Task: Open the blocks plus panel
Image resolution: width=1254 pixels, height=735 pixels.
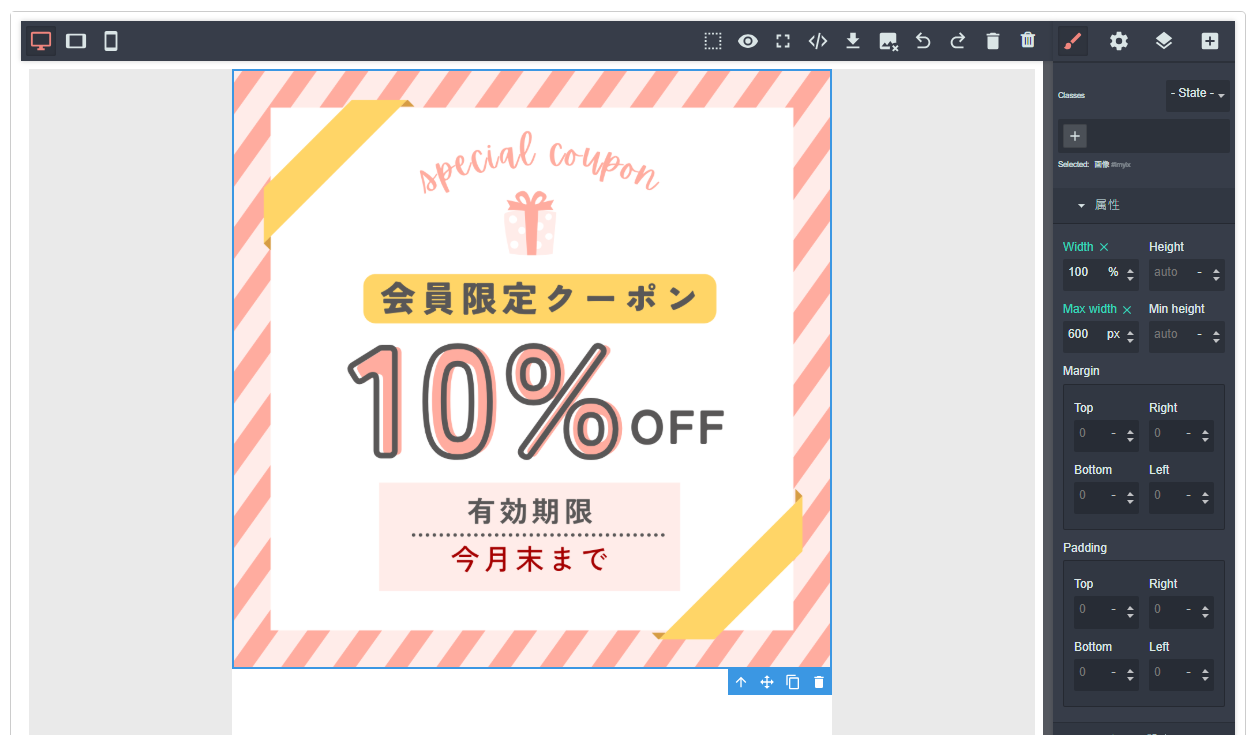Action: pyautogui.click(x=1210, y=41)
